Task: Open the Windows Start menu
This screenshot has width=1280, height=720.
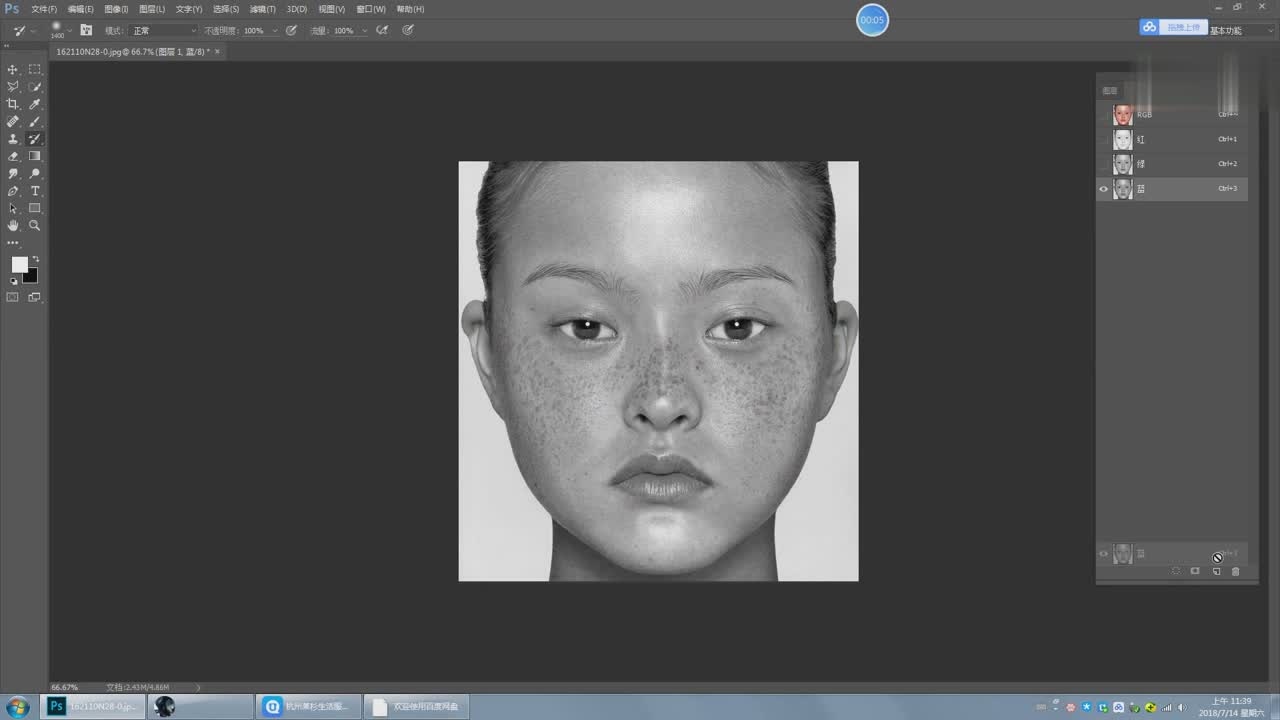Action: pos(17,707)
